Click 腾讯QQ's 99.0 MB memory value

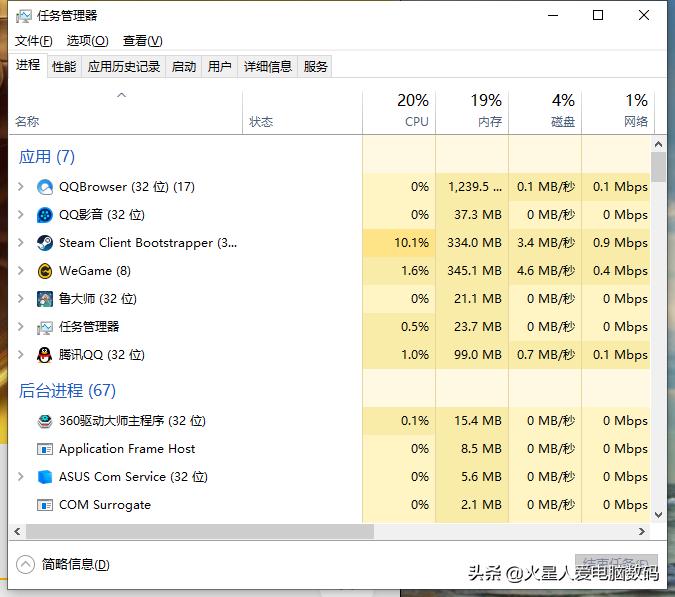tap(477, 355)
